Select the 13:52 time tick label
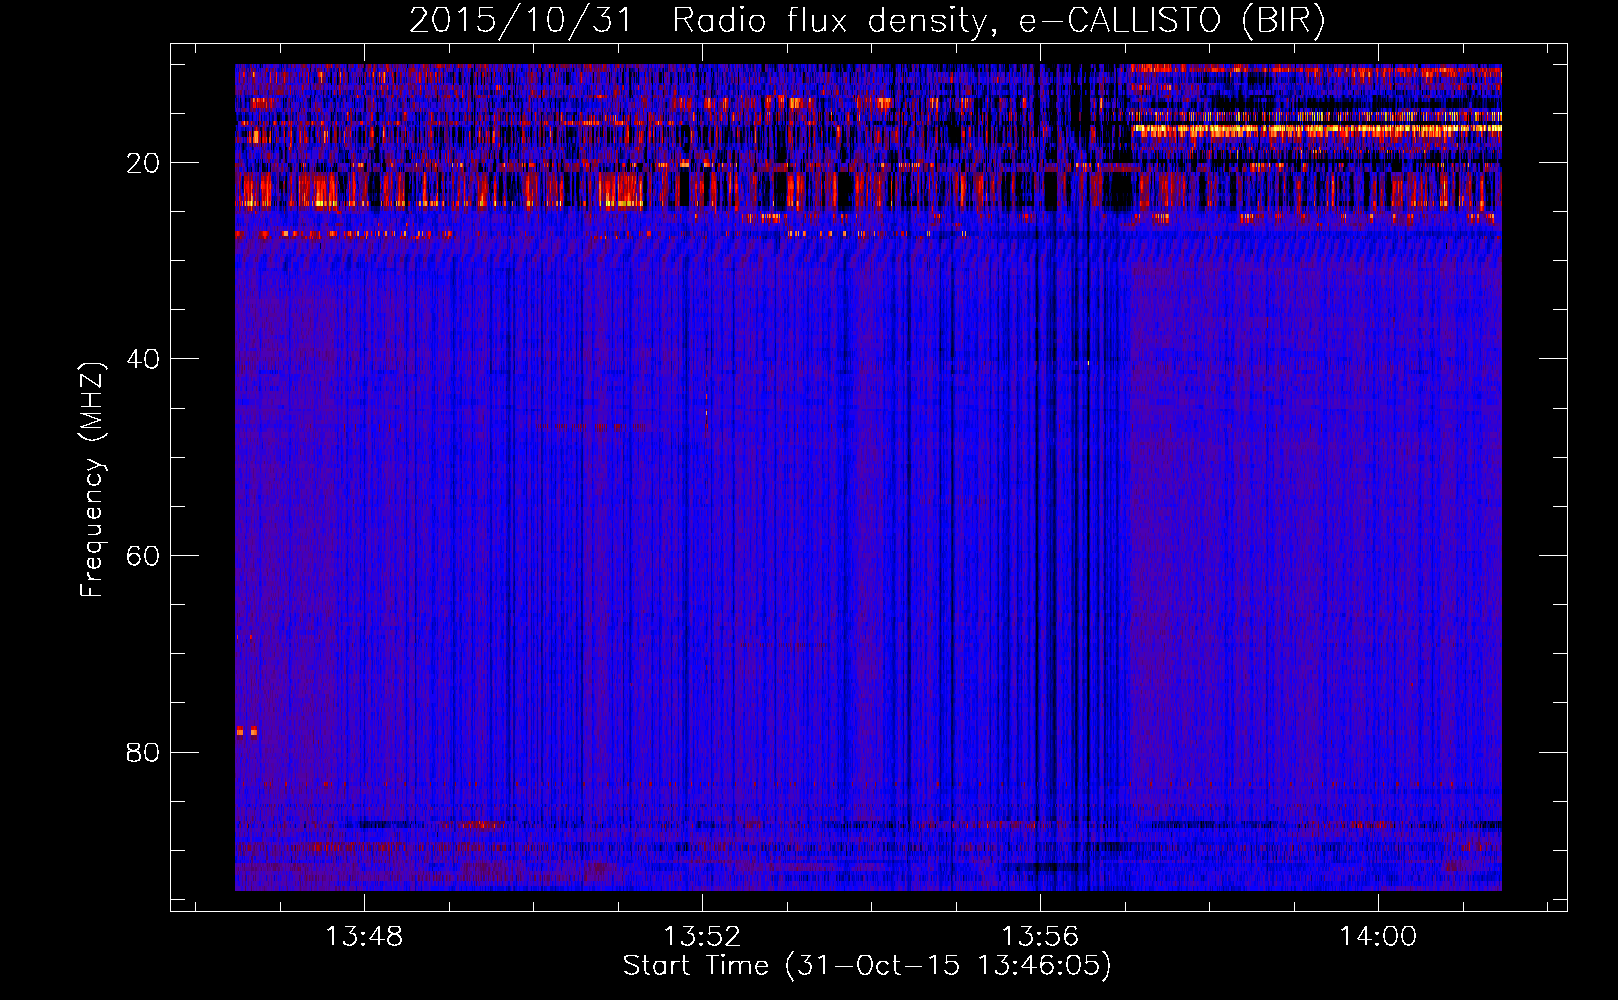Image resolution: width=1618 pixels, height=1000 pixels. tap(703, 936)
